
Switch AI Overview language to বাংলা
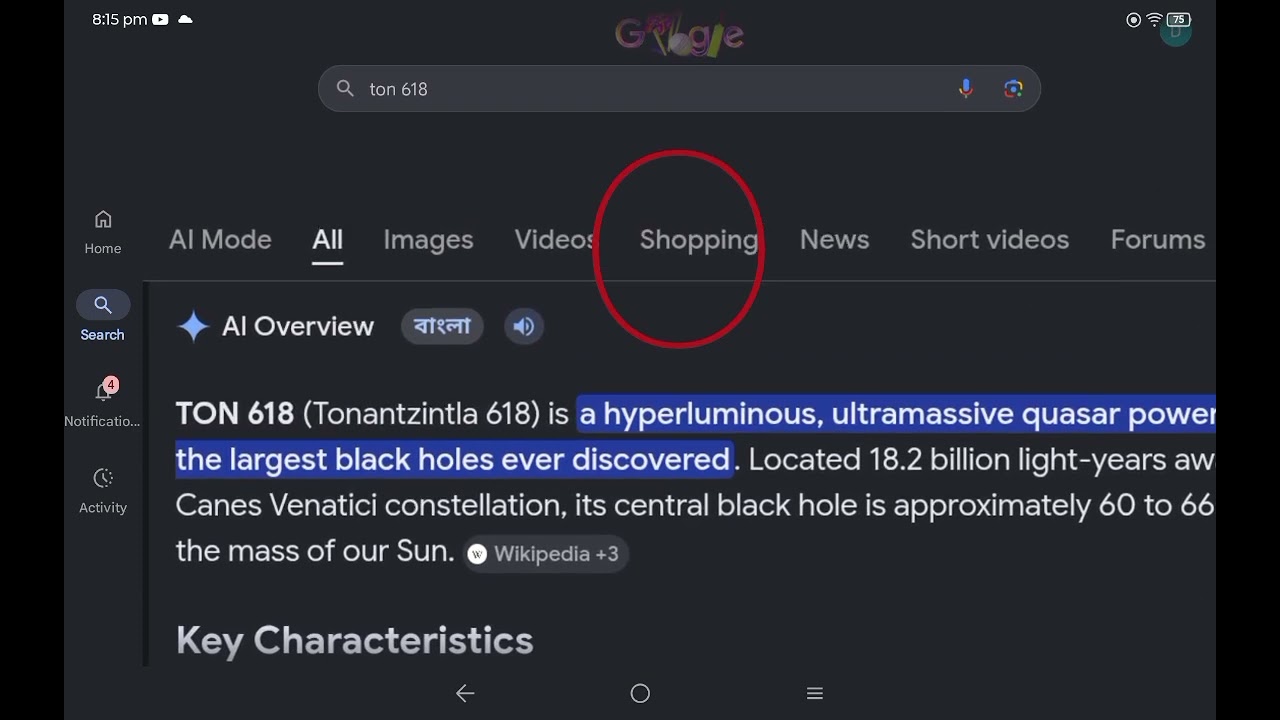(442, 326)
